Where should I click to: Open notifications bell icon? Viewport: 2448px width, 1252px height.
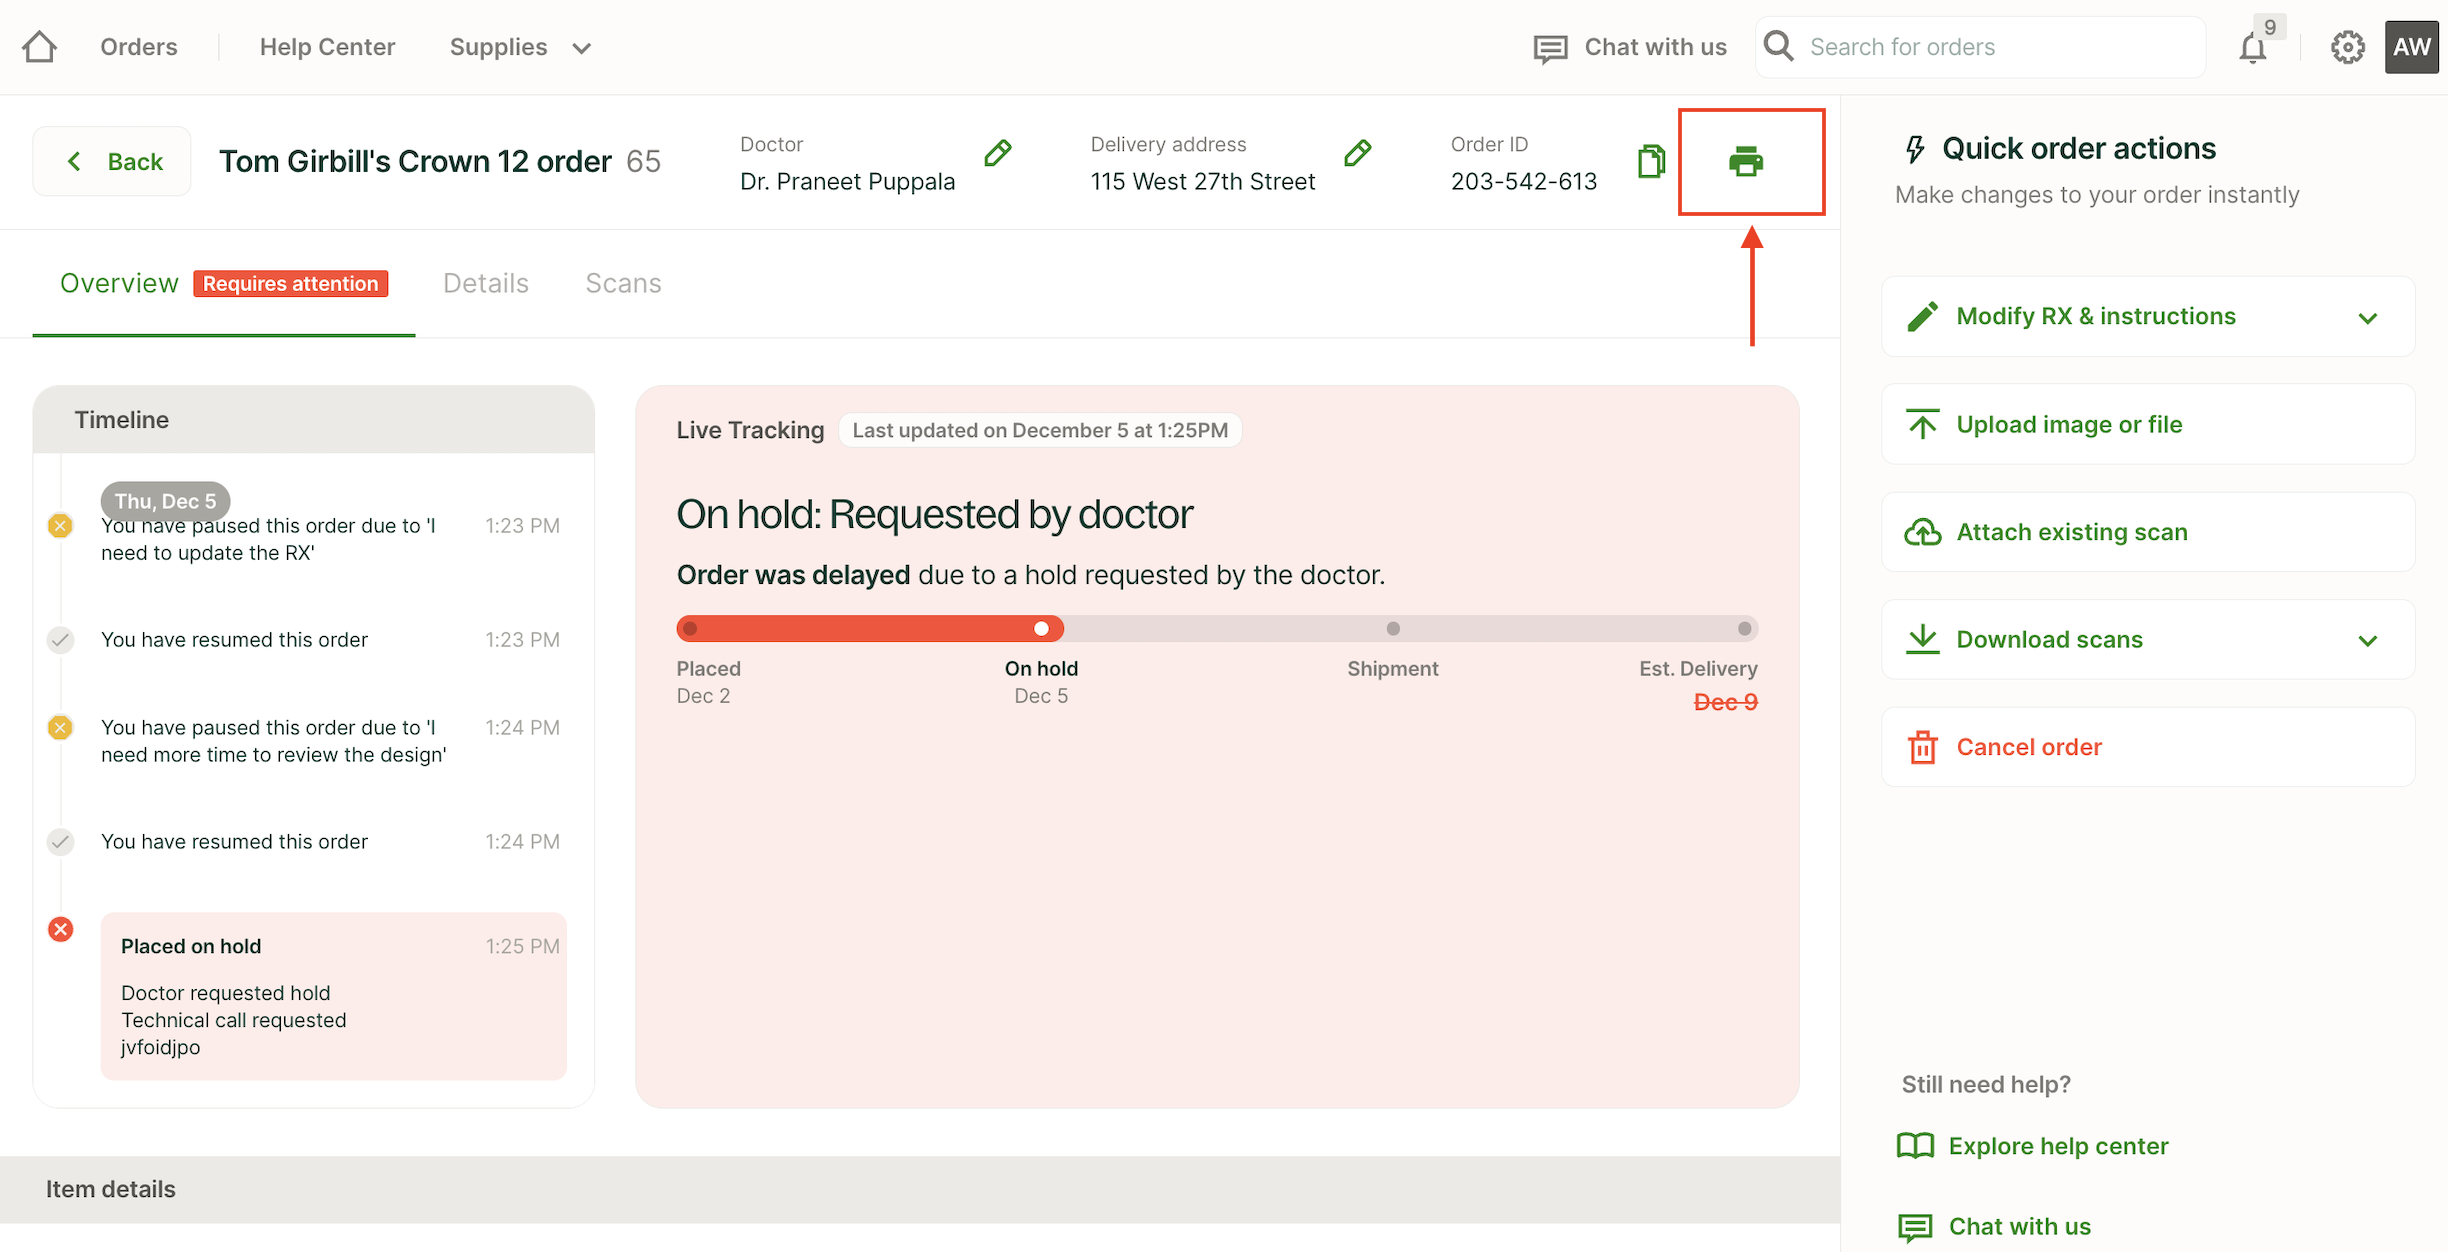[x=2252, y=47]
